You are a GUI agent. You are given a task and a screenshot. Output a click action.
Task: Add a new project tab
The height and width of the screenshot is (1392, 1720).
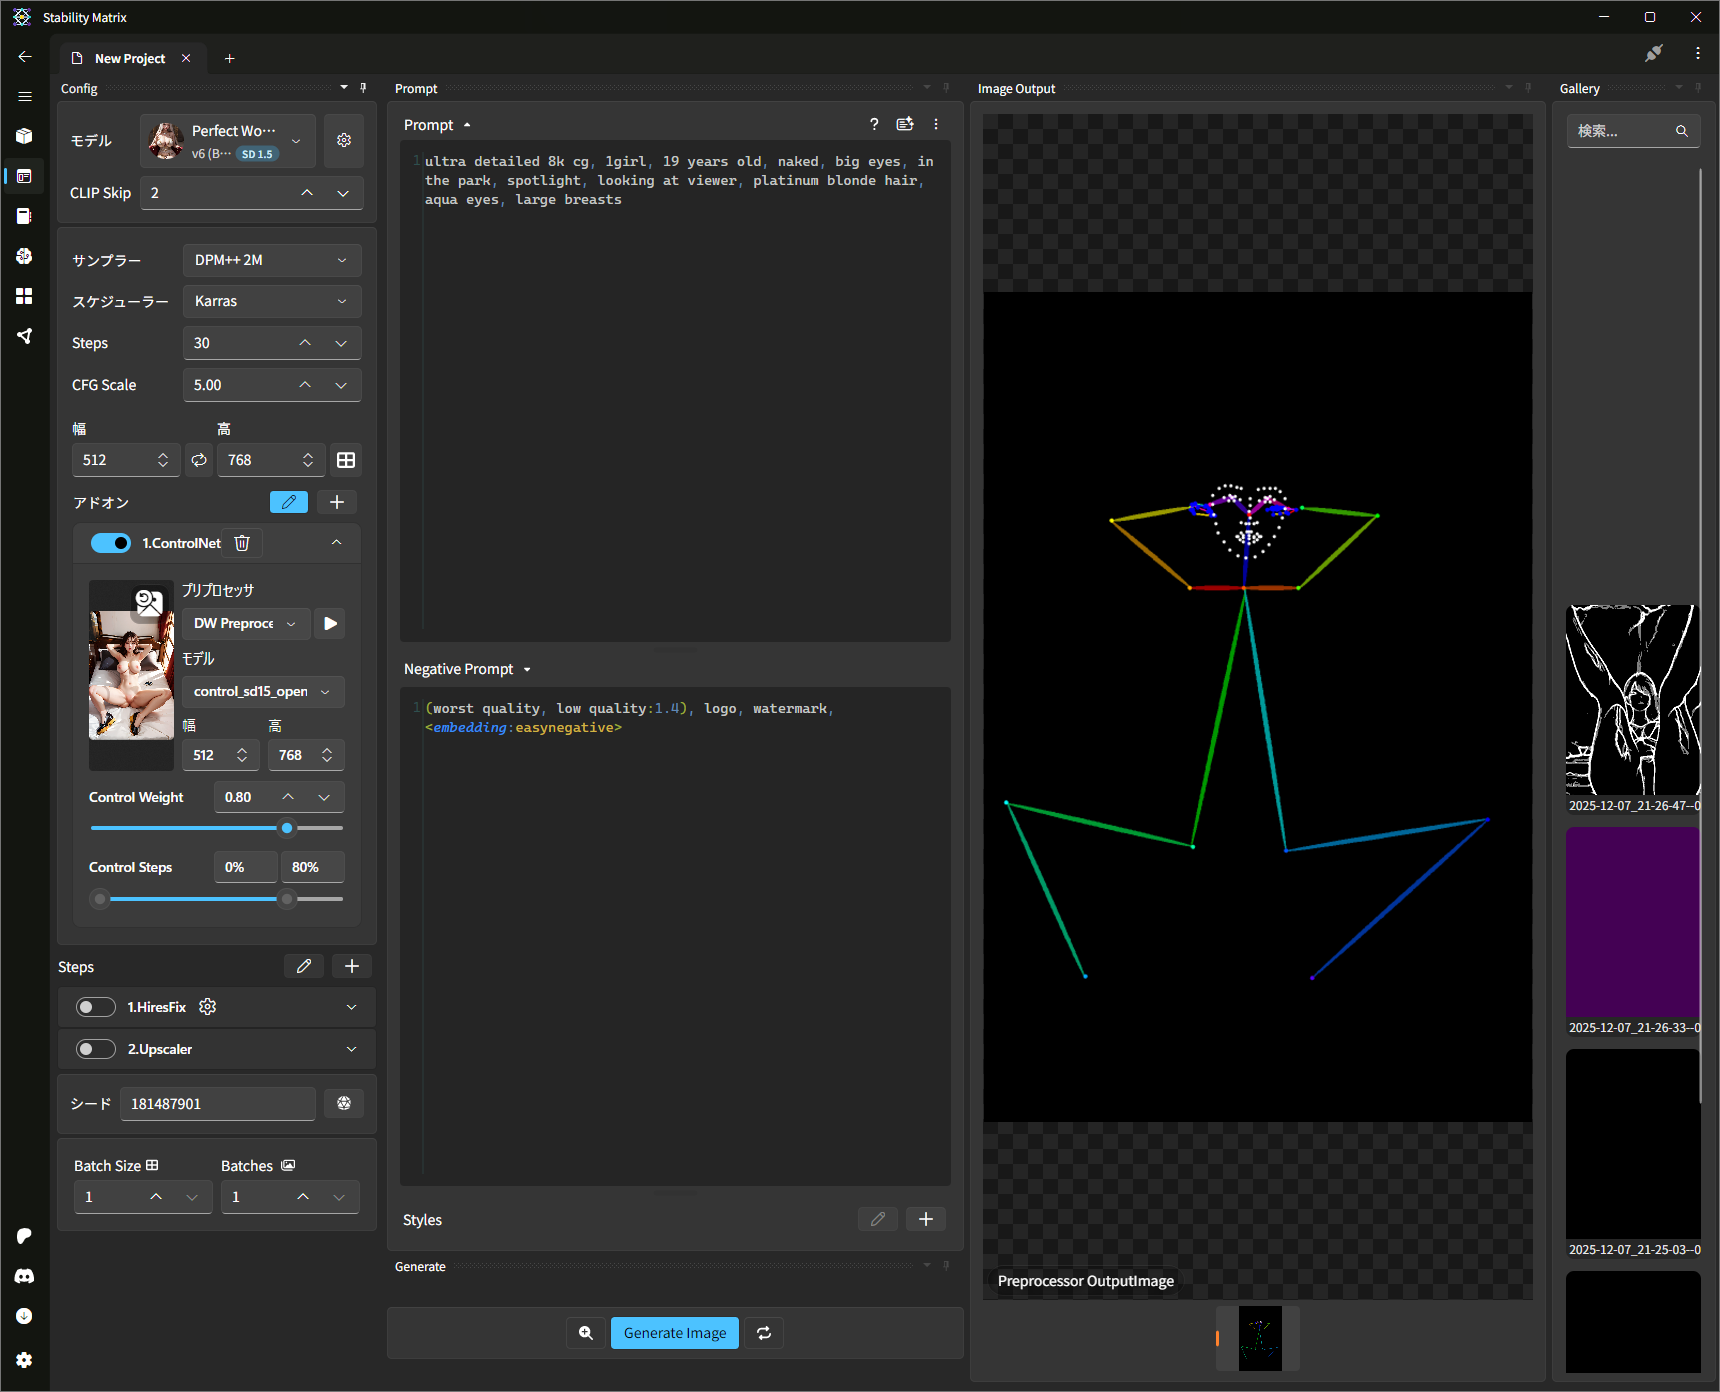tap(229, 59)
